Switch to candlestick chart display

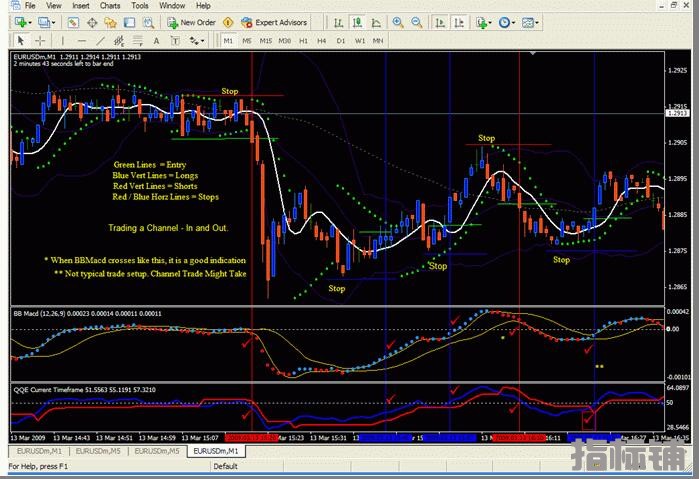pos(357,22)
